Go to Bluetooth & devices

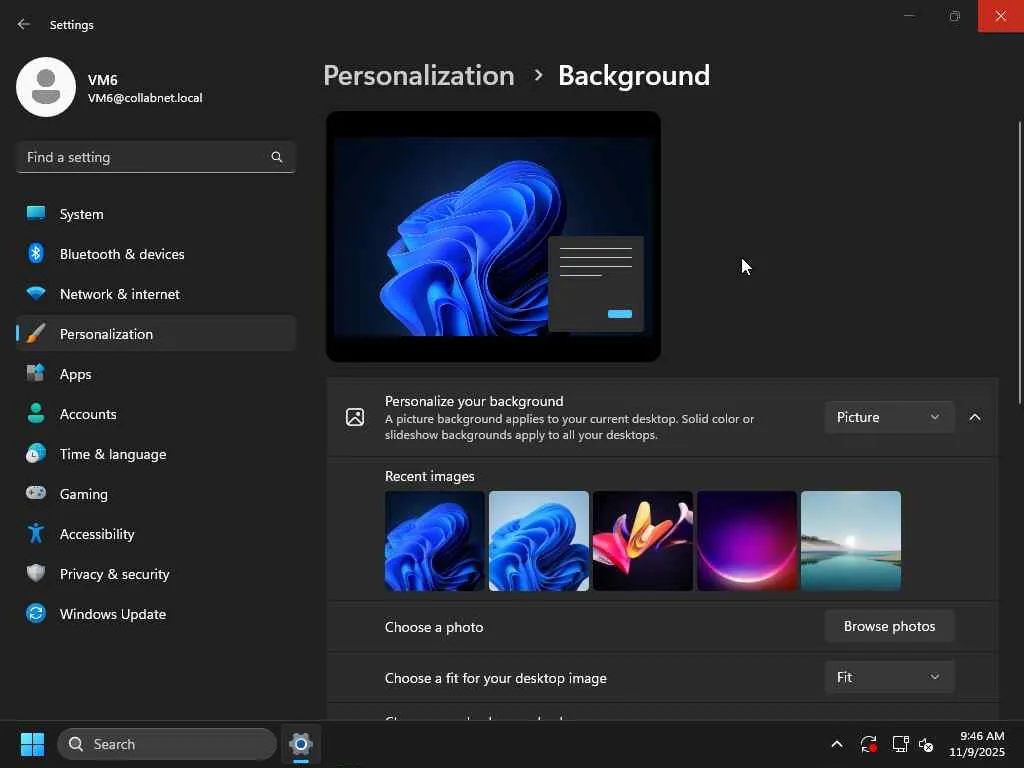coord(122,254)
